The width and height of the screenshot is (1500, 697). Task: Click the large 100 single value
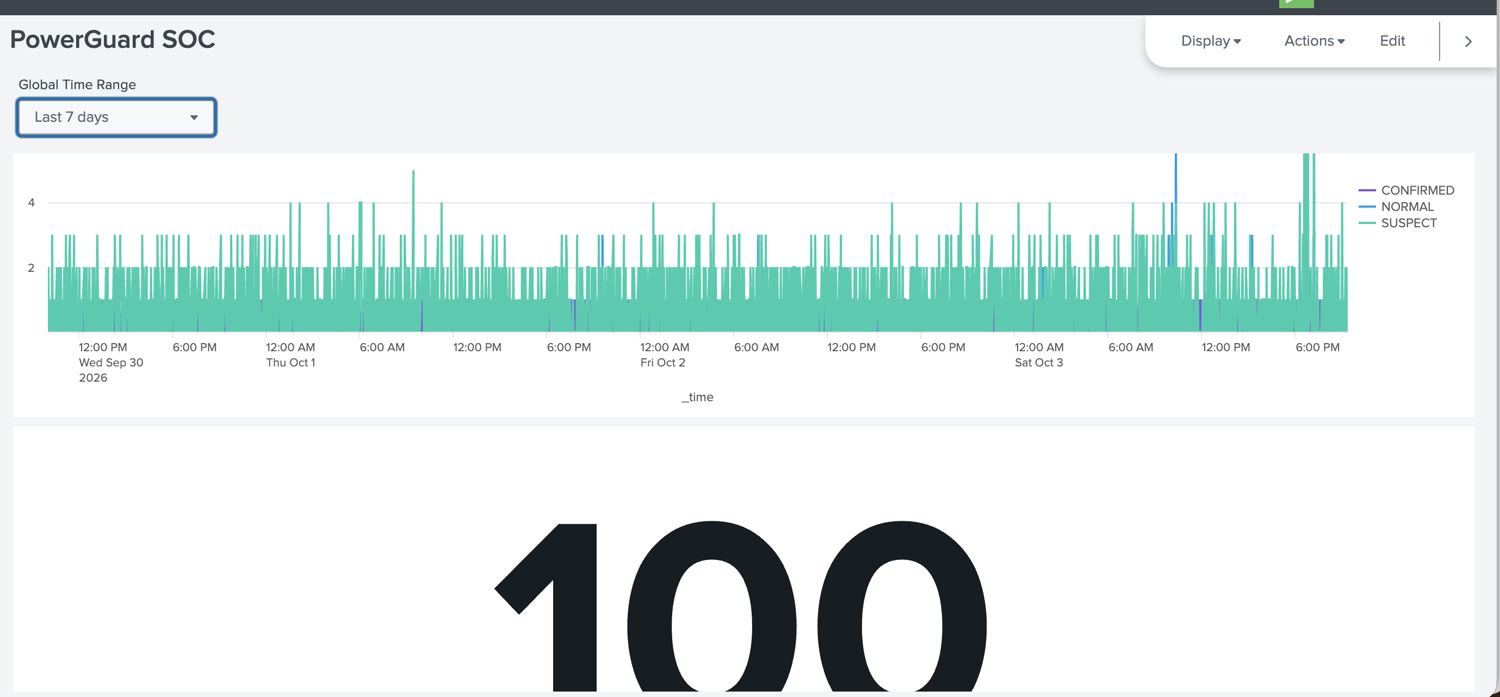pos(741,605)
